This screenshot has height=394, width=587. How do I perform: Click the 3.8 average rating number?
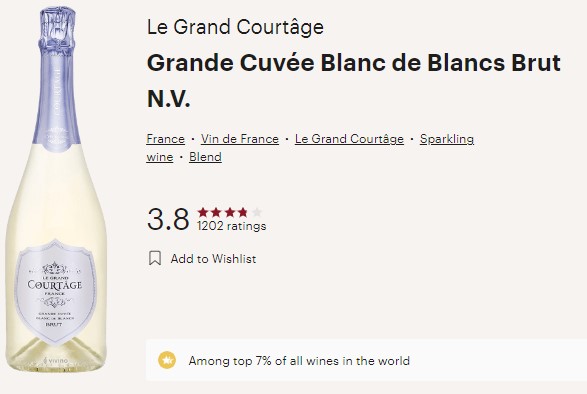point(168,219)
